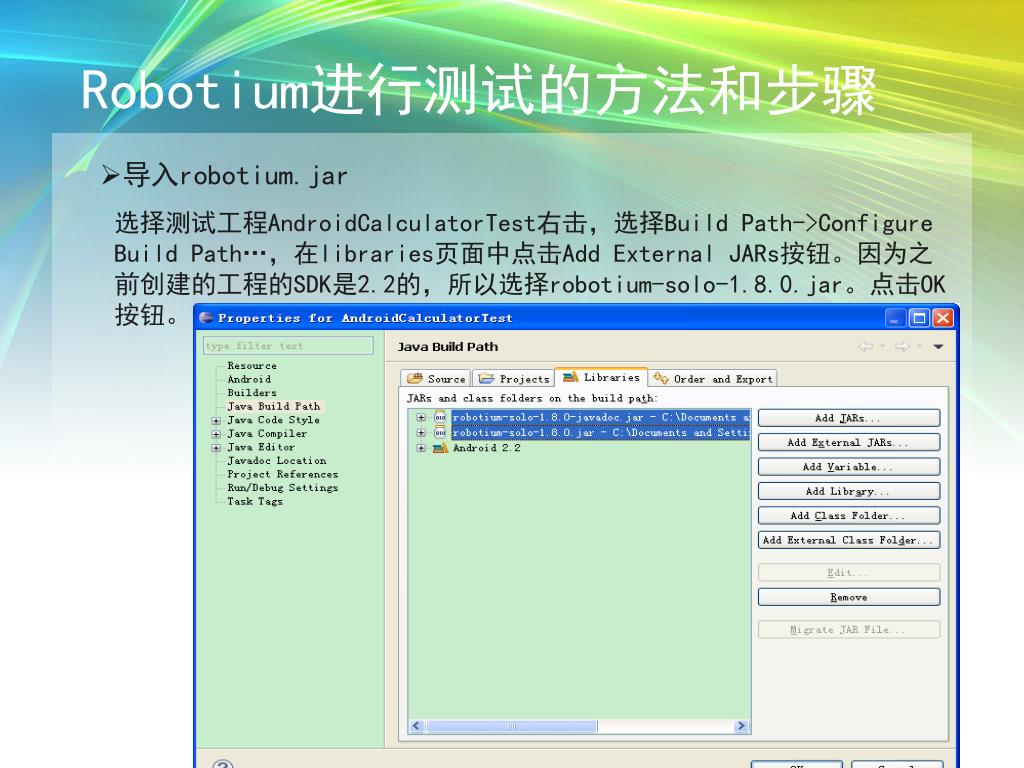Open the Order and Export tab
This screenshot has height=768, width=1024.
[x=713, y=378]
